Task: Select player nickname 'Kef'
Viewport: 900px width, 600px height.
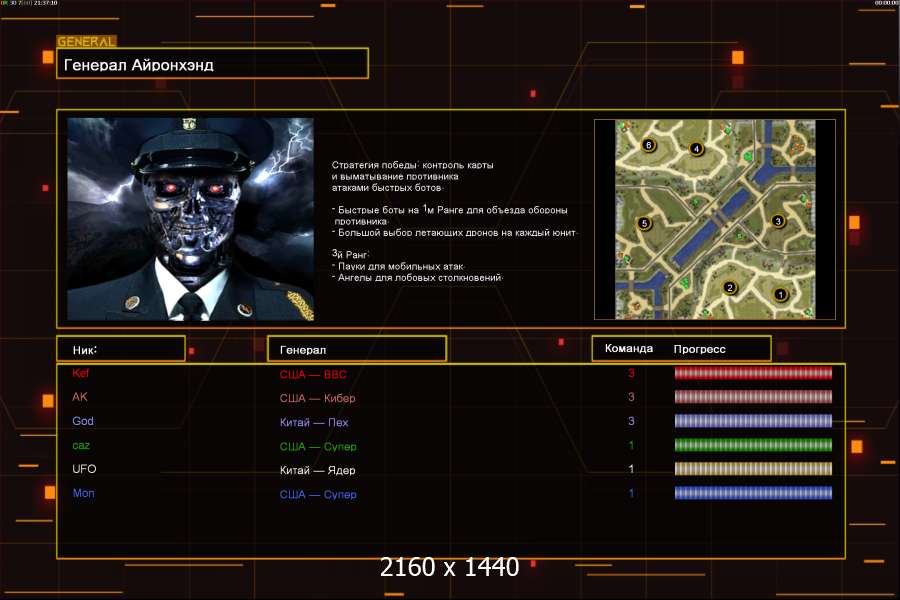Action: [x=80, y=373]
